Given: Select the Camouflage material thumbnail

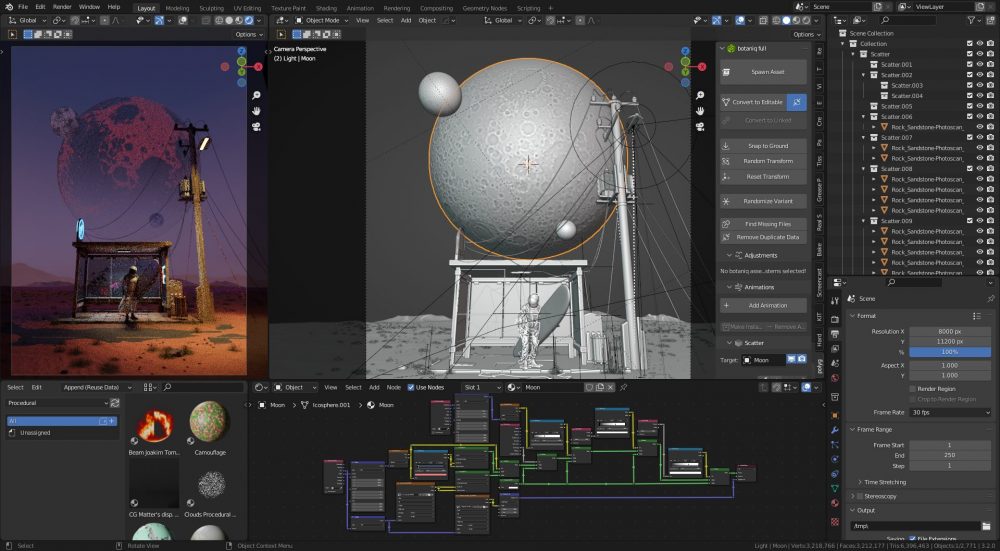Looking at the screenshot, I should [209, 422].
